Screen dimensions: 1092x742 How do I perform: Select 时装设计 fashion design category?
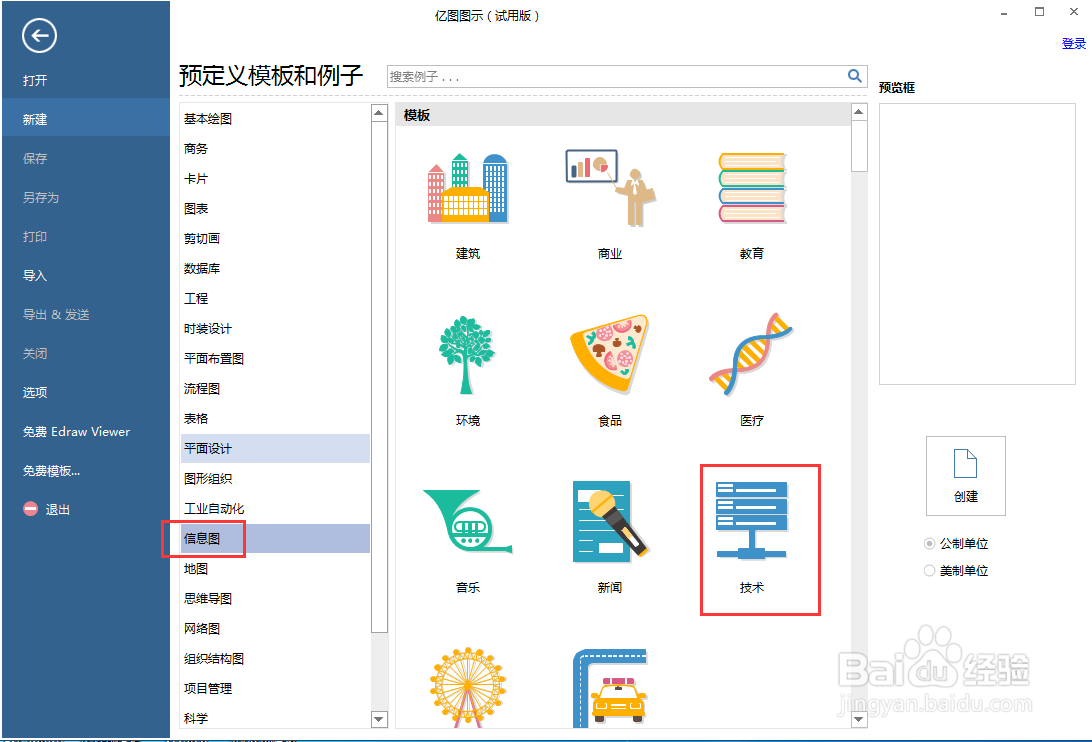(x=275, y=328)
